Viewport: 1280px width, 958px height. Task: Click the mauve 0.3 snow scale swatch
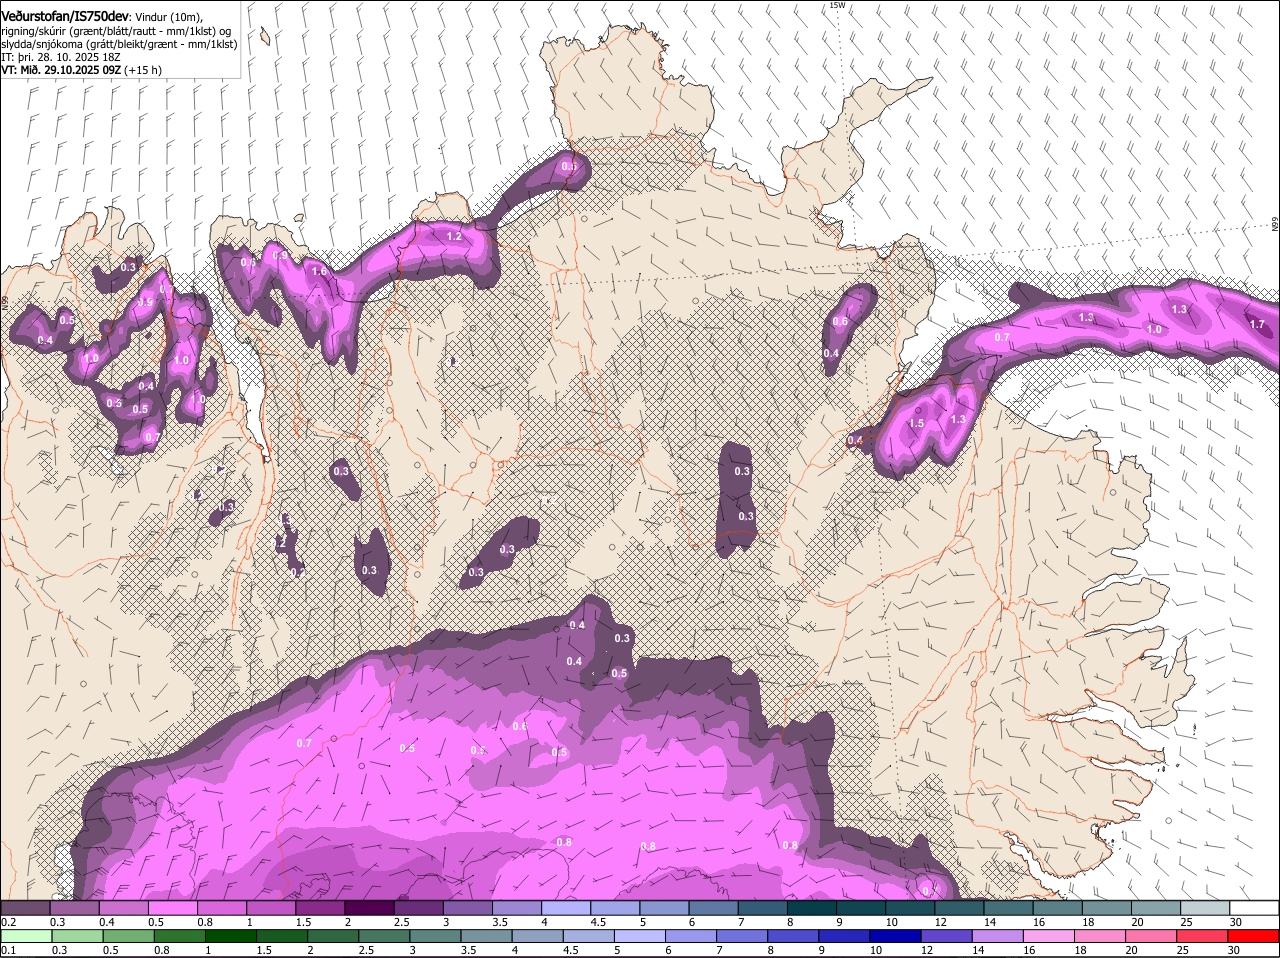click(74, 907)
